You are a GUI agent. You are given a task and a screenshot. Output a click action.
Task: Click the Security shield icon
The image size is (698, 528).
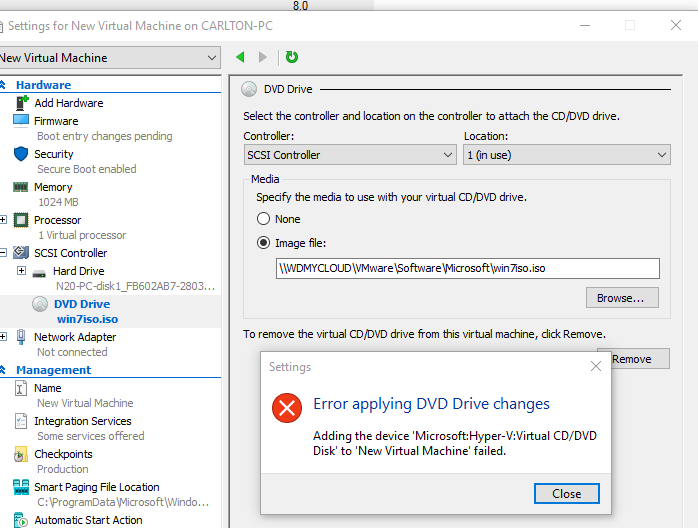click(x=21, y=154)
